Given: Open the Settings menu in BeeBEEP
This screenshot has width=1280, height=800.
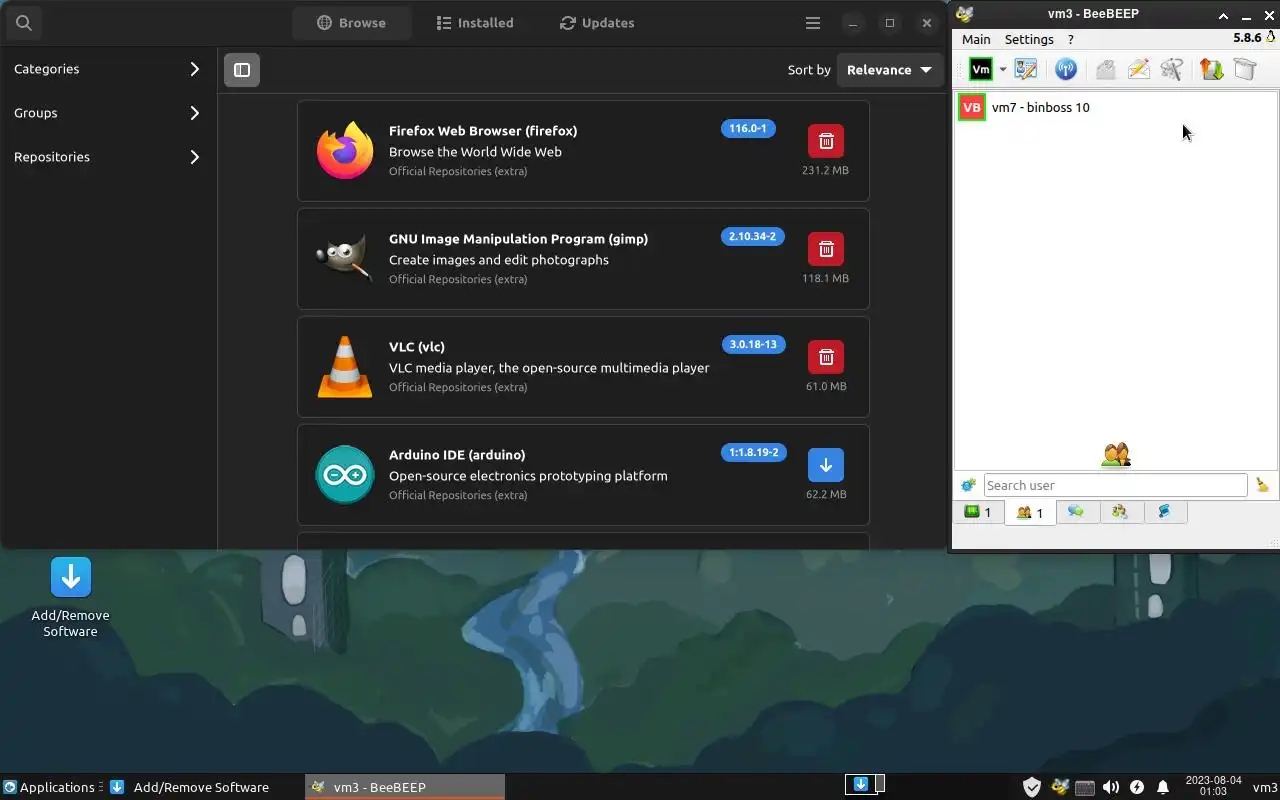Looking at the screenshot, I should pyautogui.click(x=1029, y=39).
